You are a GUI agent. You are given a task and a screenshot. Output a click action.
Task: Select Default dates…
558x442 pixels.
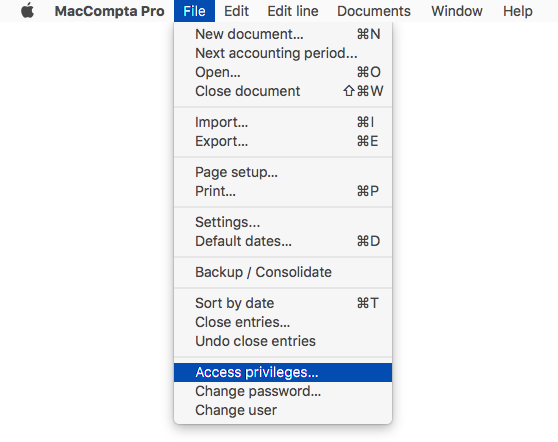(x=283, y=241)
